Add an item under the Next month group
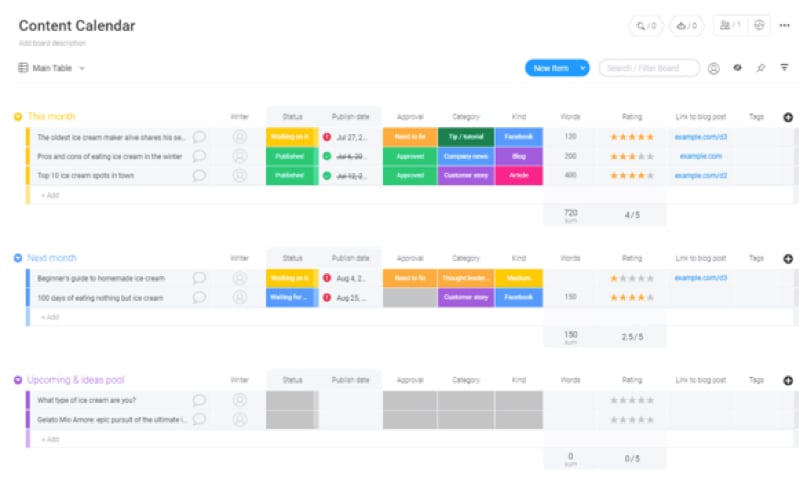The height and width of the screenshot is (487, 812). (x=50, y=317)
